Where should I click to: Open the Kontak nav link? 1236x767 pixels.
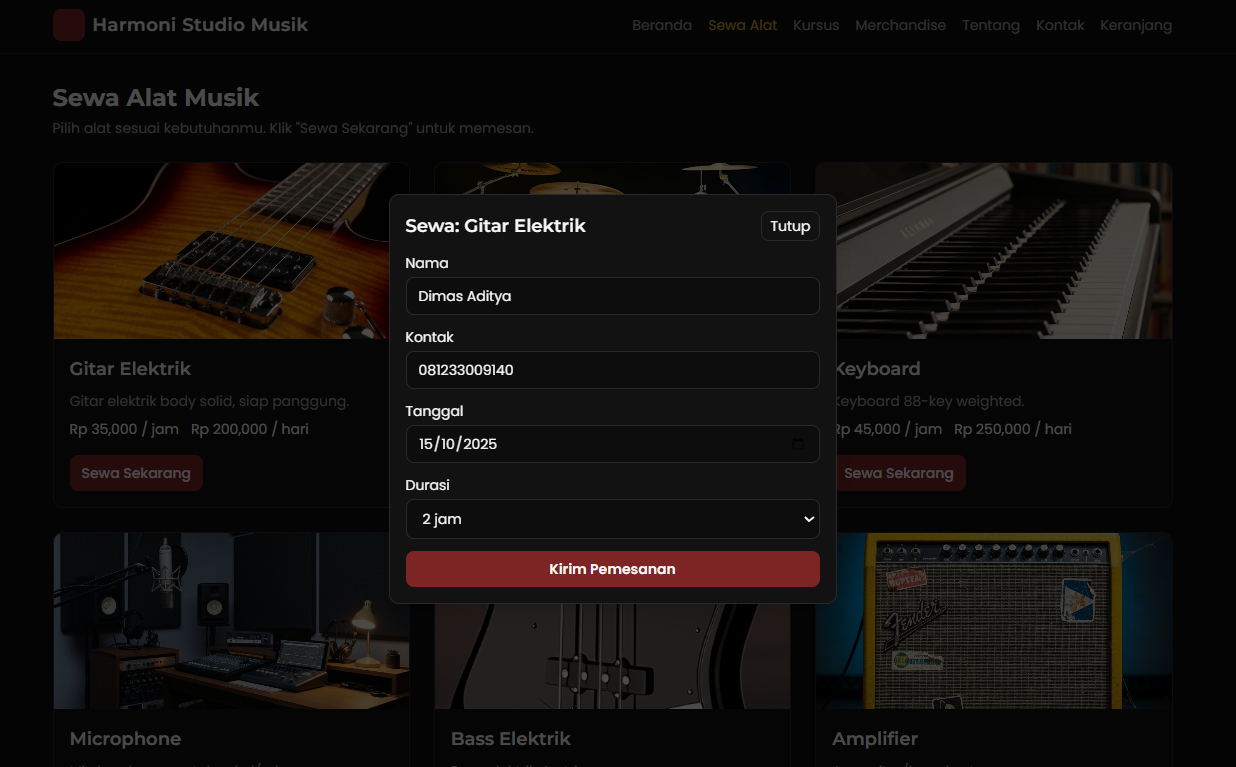[x=1060, y=25]
